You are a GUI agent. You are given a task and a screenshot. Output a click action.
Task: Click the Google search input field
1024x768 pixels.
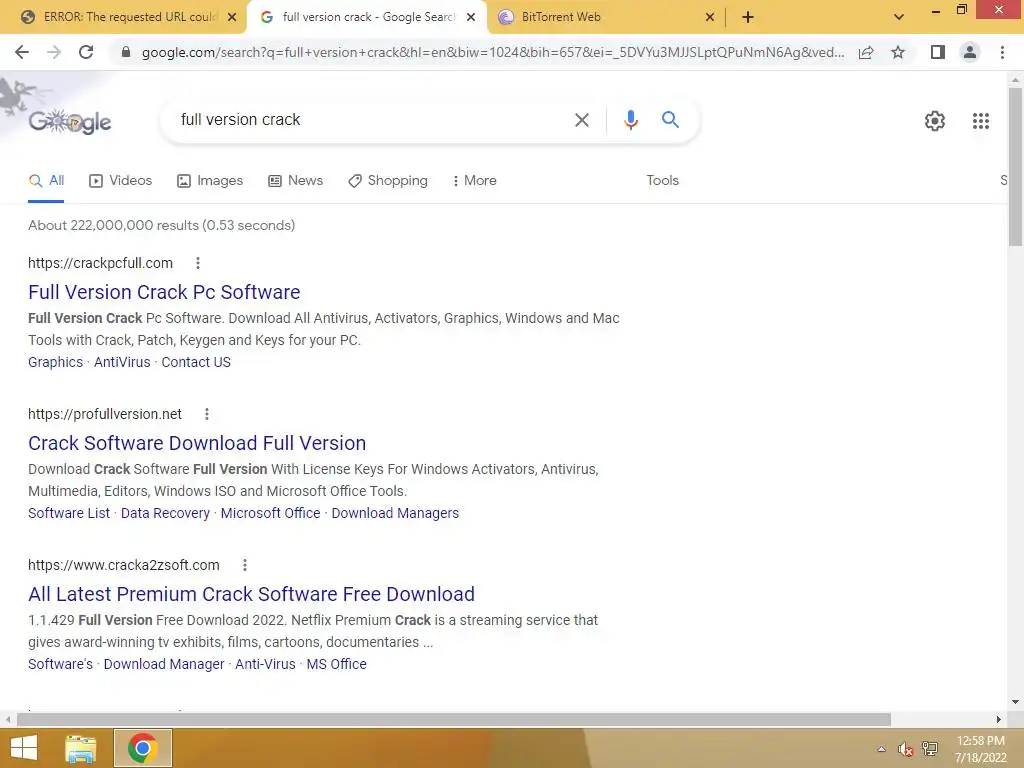pyautogui.click(x=369, y=120)
